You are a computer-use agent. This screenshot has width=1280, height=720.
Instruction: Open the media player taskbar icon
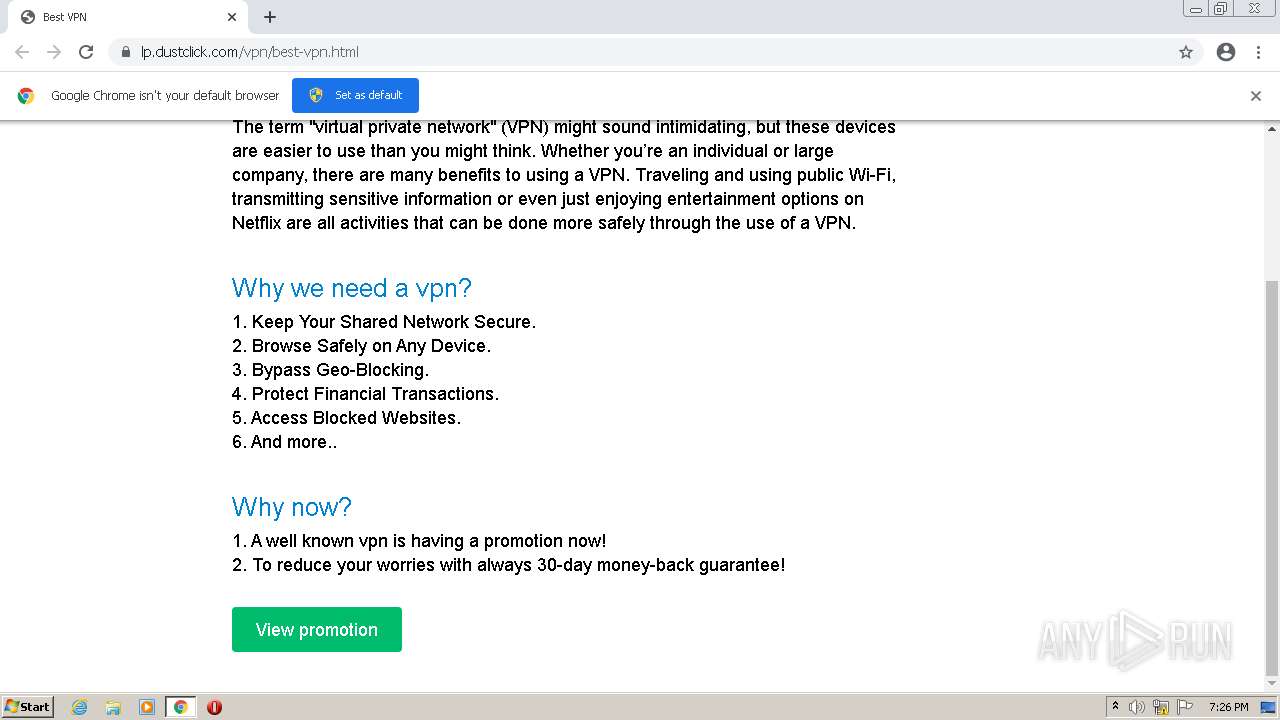coord(147,707)
